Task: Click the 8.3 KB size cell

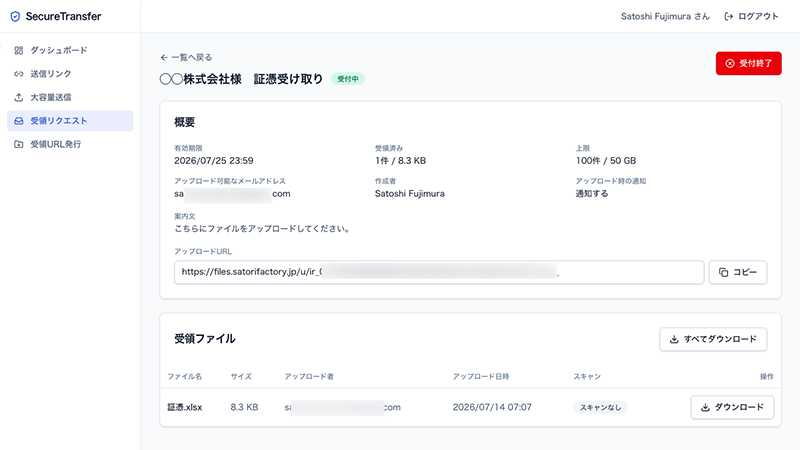Action: [x=244, y=407]
